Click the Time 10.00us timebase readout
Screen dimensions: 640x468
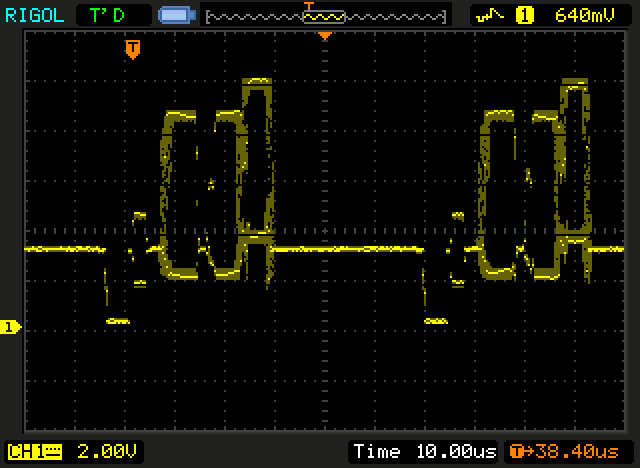click(x=424, y=451)
